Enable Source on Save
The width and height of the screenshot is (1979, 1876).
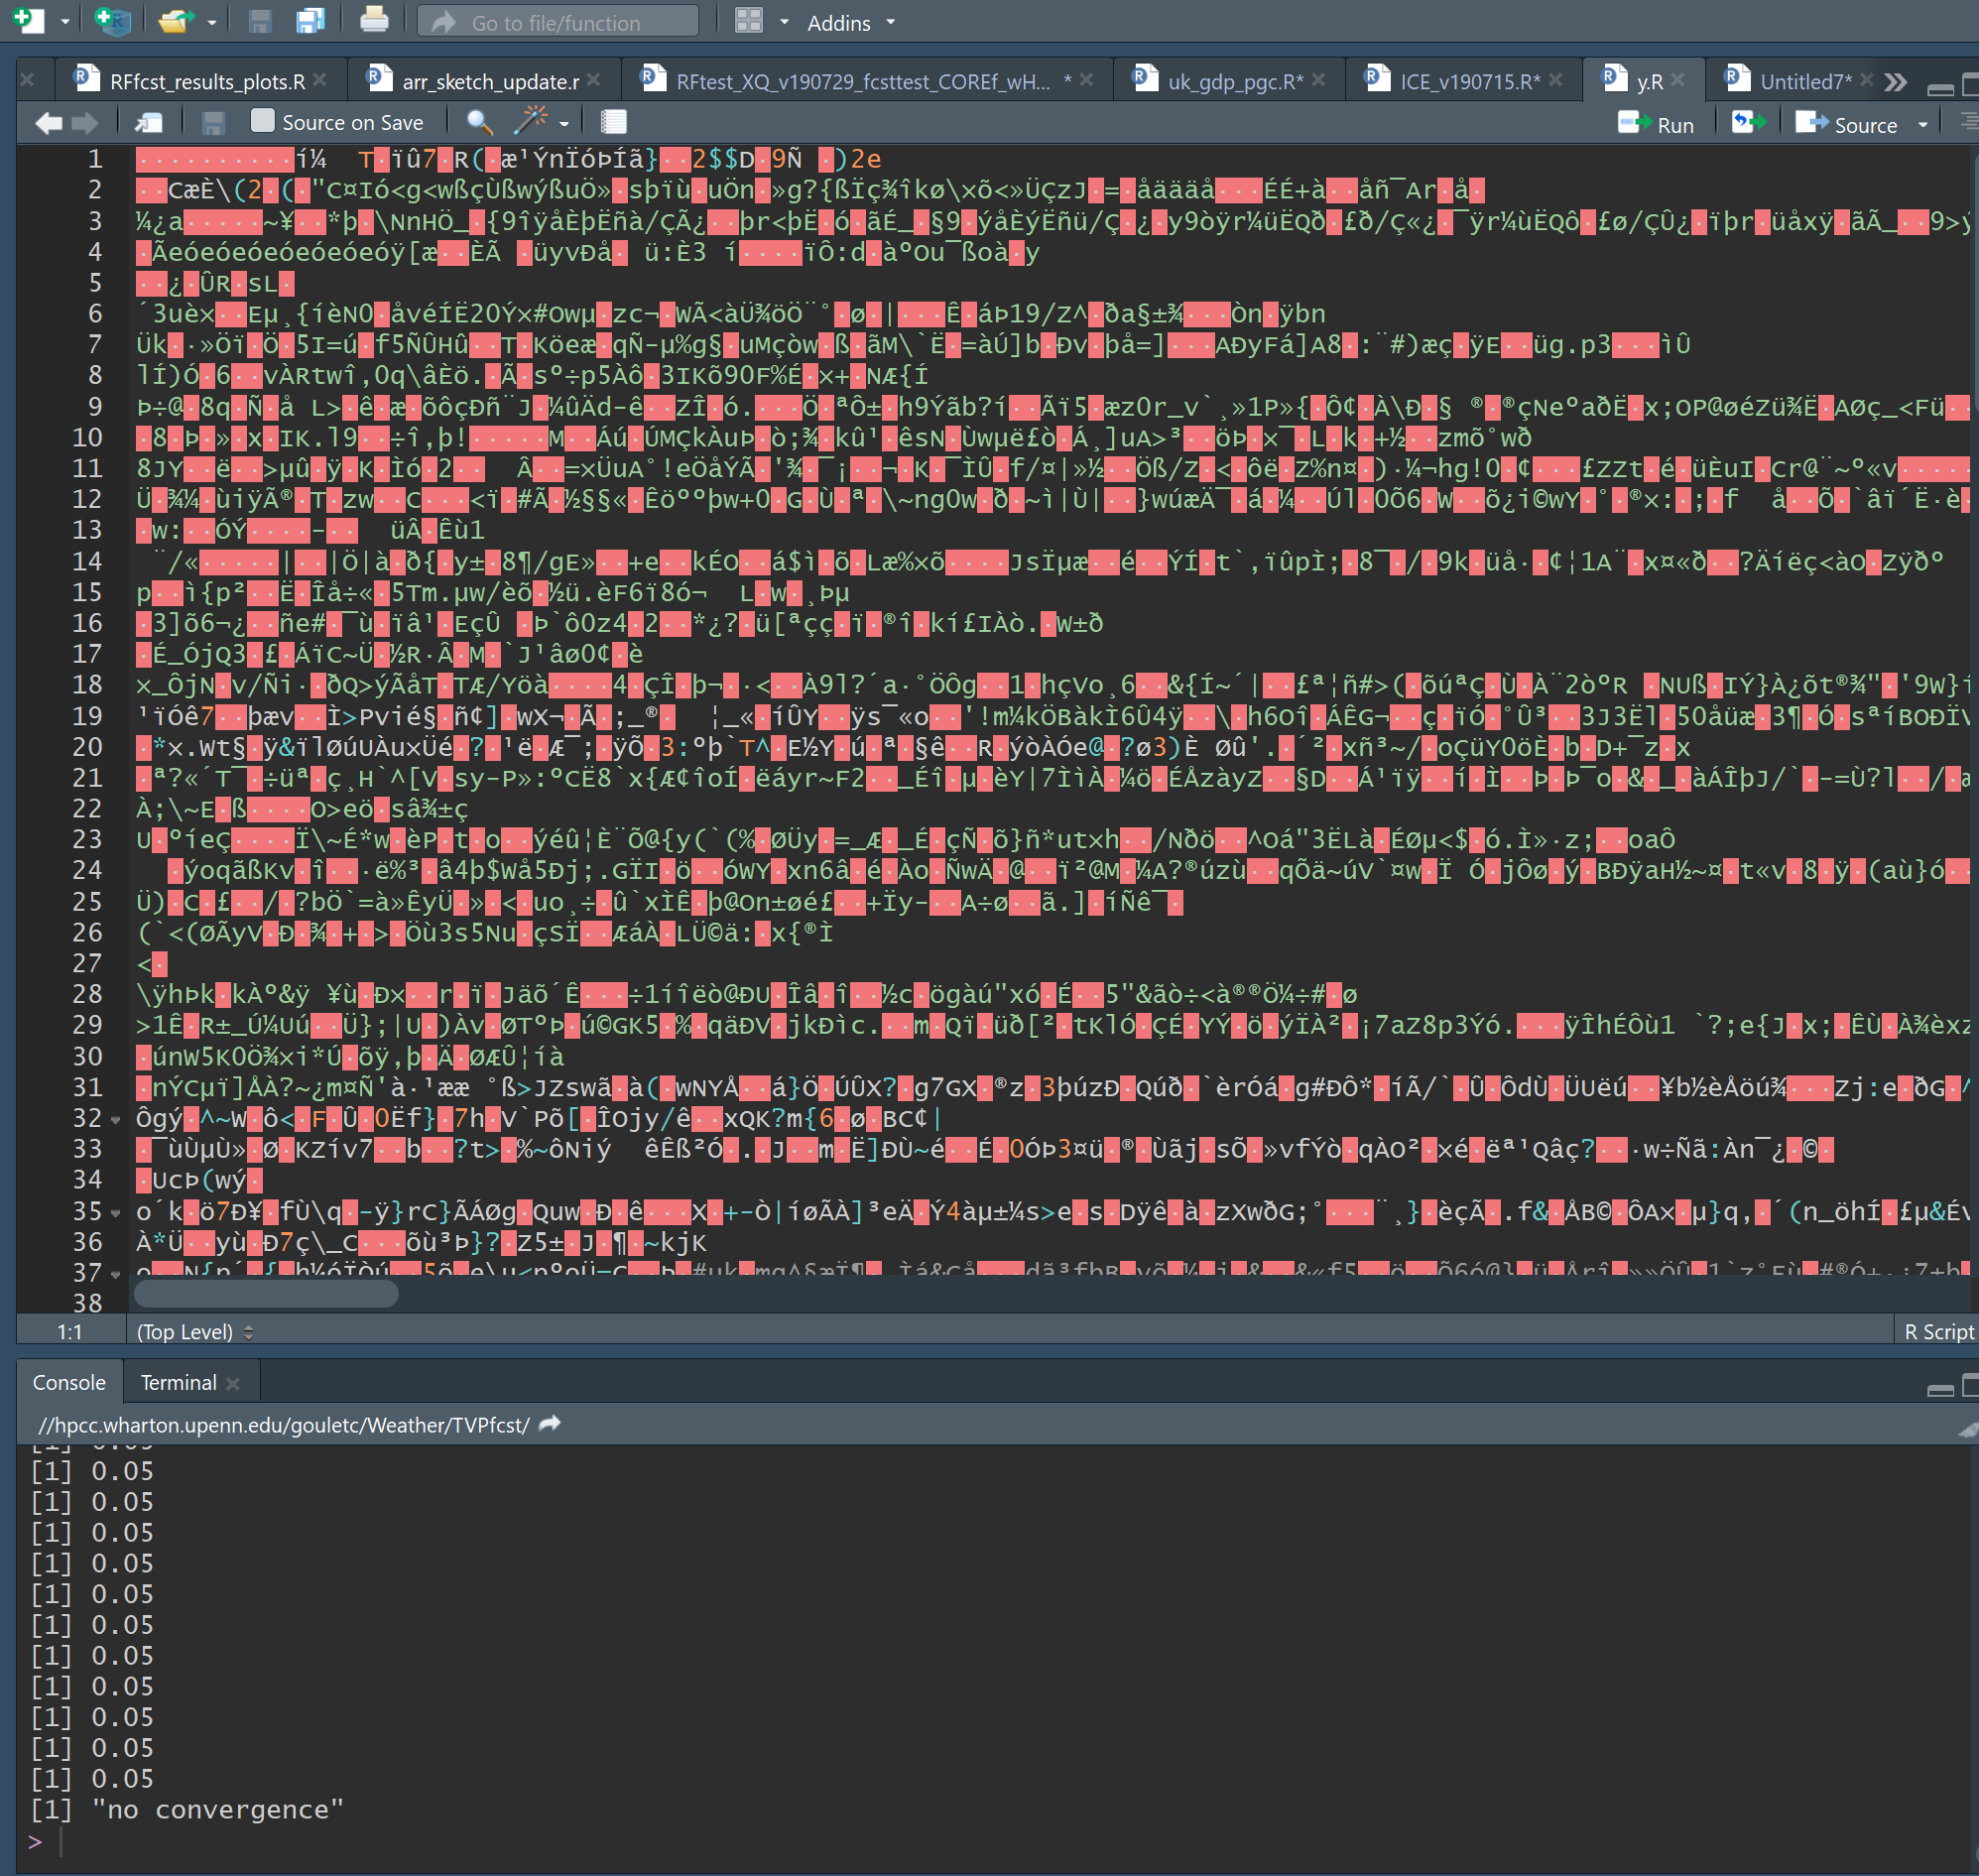click(x=261, y=121)
